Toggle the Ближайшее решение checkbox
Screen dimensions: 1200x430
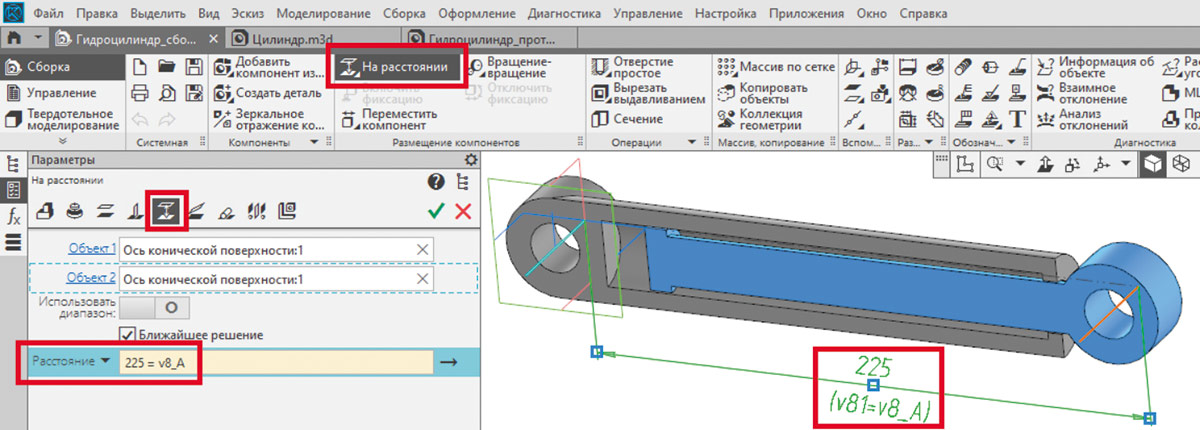(127, 334)
